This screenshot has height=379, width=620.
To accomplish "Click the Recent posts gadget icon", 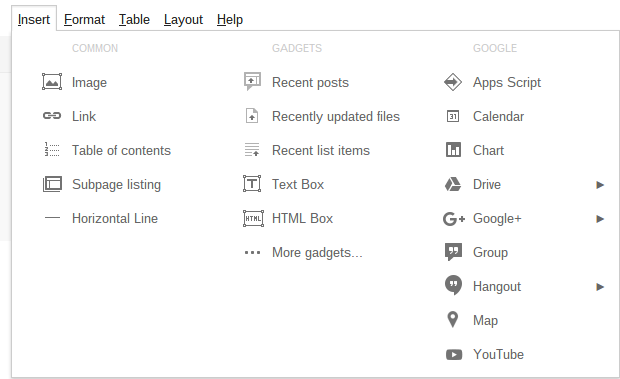I will pyautogui.click(x=252, y=81).
